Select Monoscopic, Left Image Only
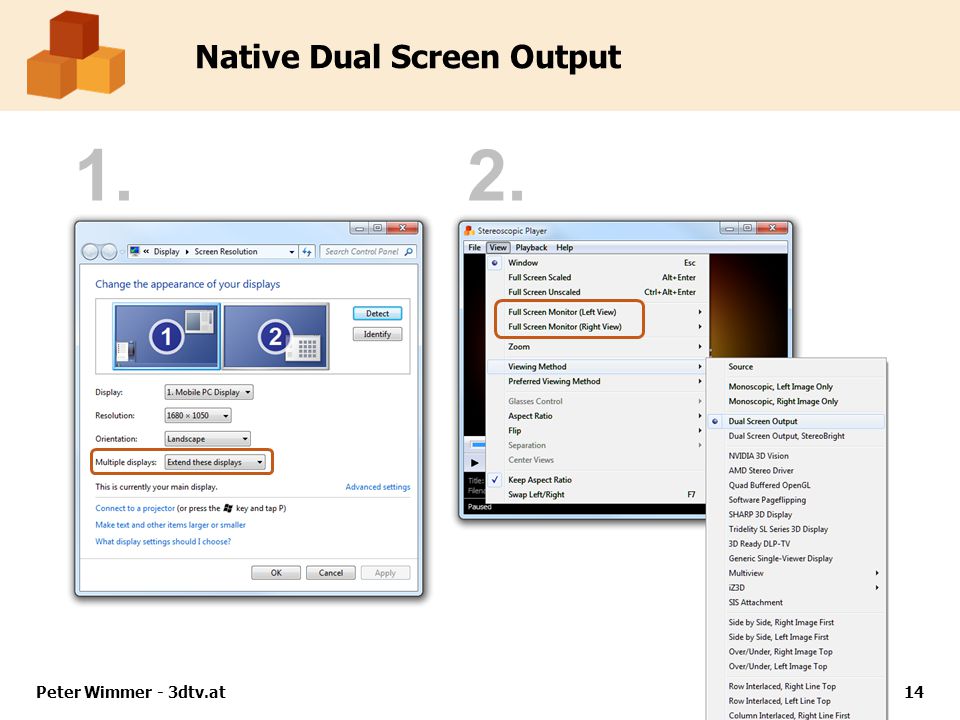 point(797,387)
